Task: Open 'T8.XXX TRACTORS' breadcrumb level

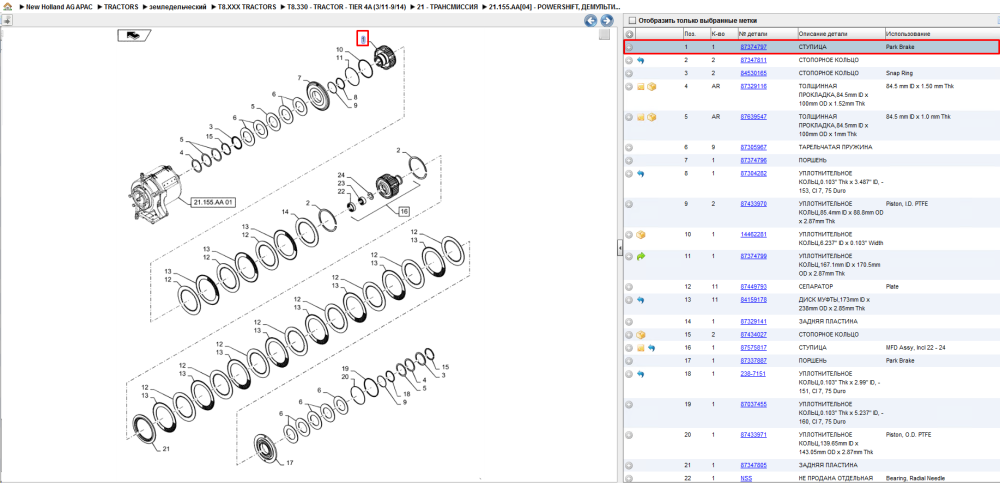Action: click(247, 6)
